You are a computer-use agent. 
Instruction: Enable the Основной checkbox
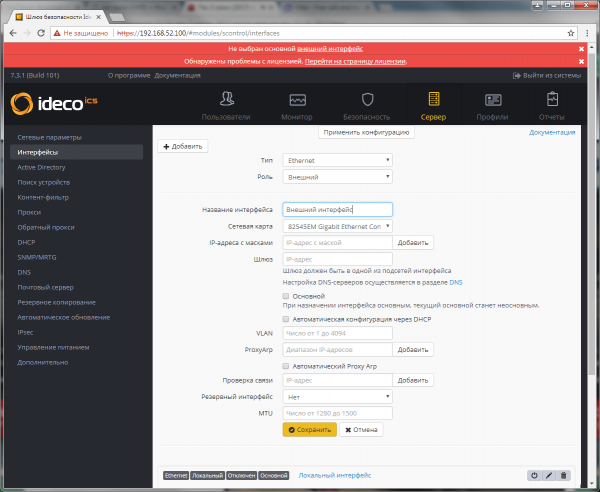coord(286,296)
